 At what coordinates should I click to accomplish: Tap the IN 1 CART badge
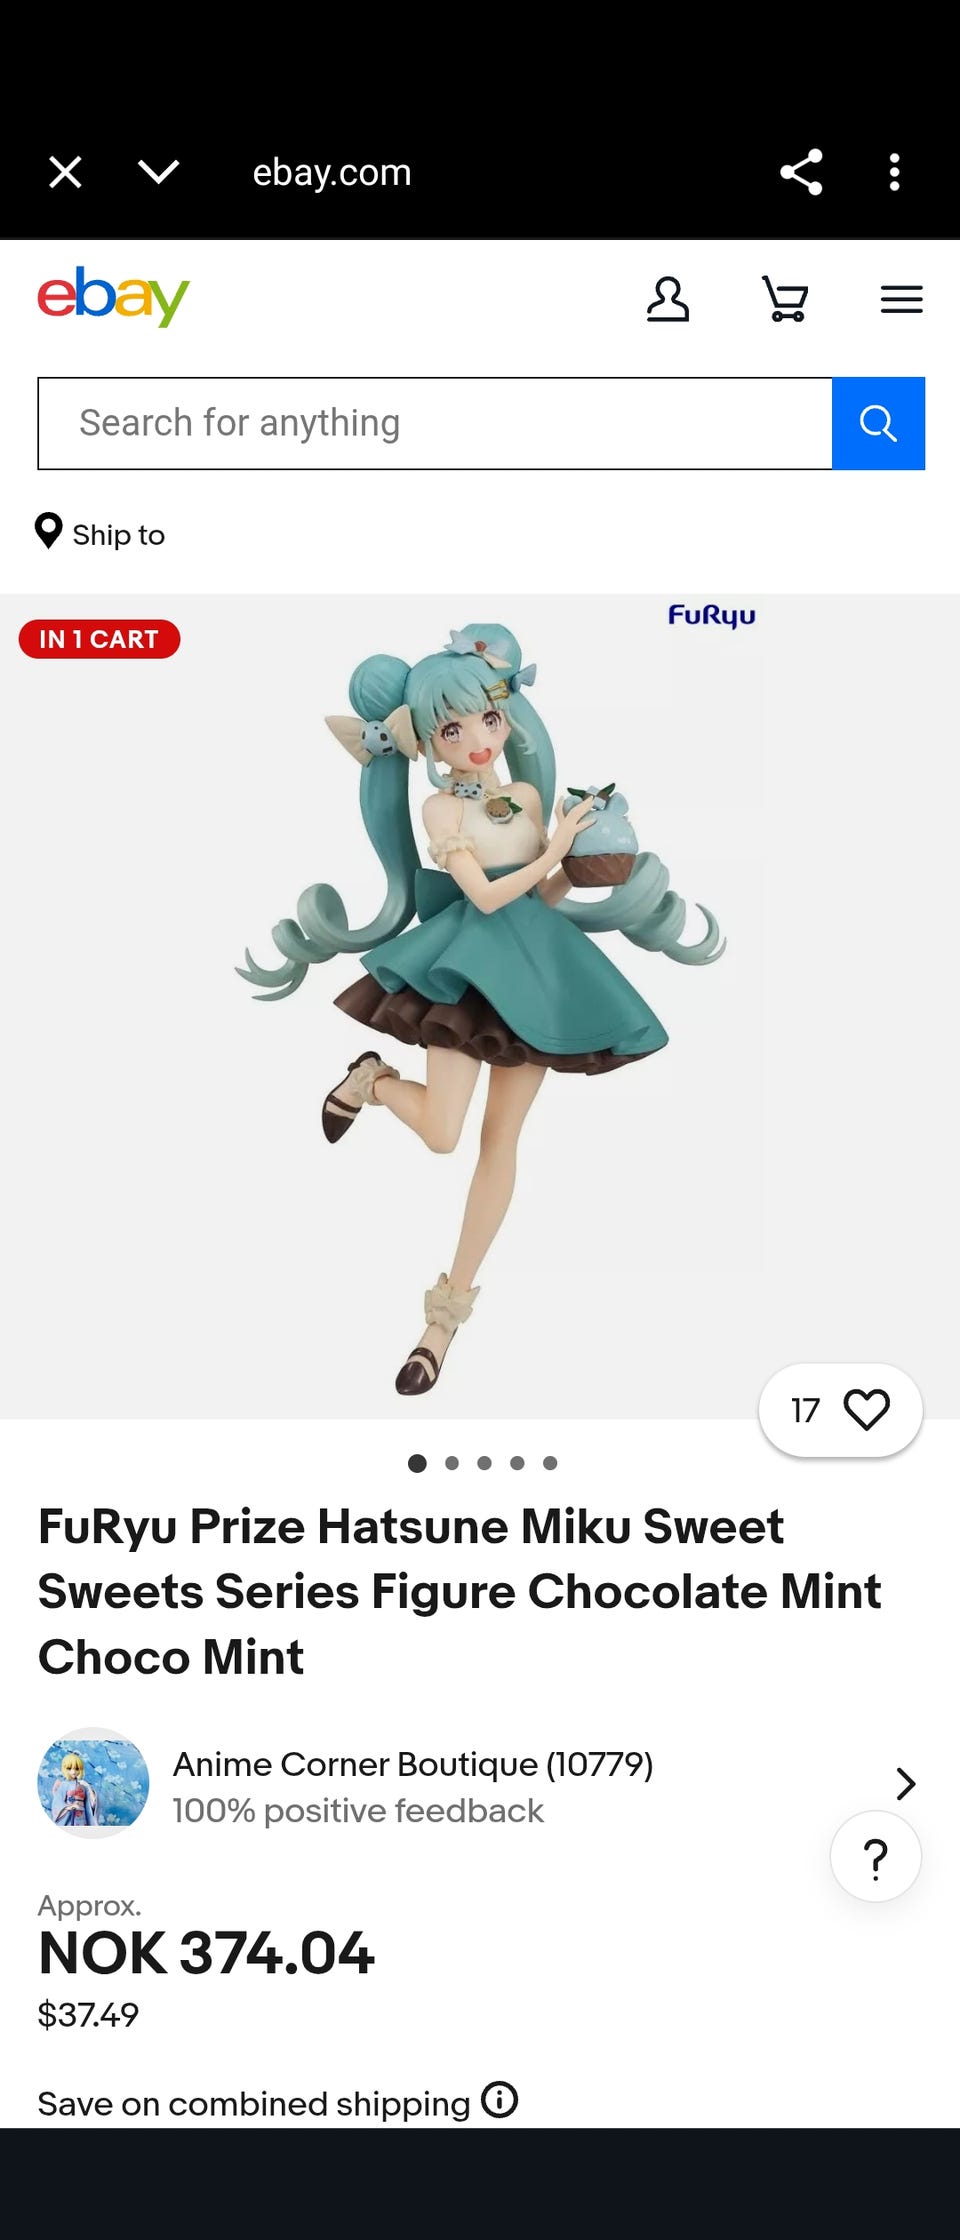(x=99, y=639)
